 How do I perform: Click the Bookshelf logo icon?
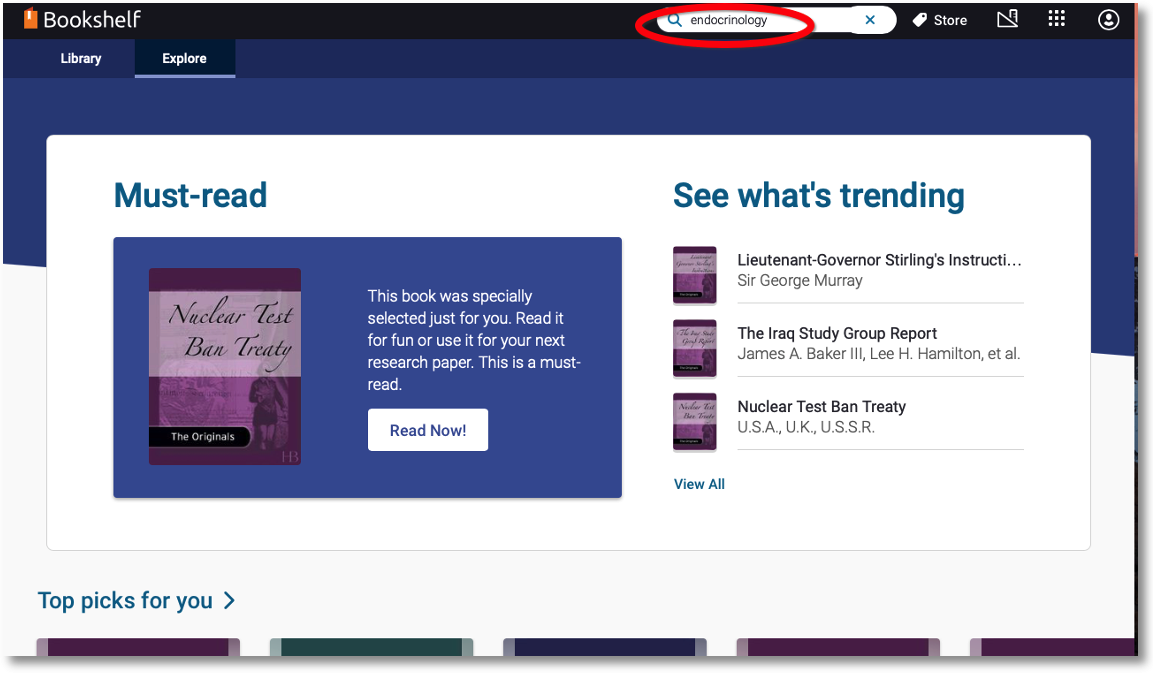(x=30, y=19)
